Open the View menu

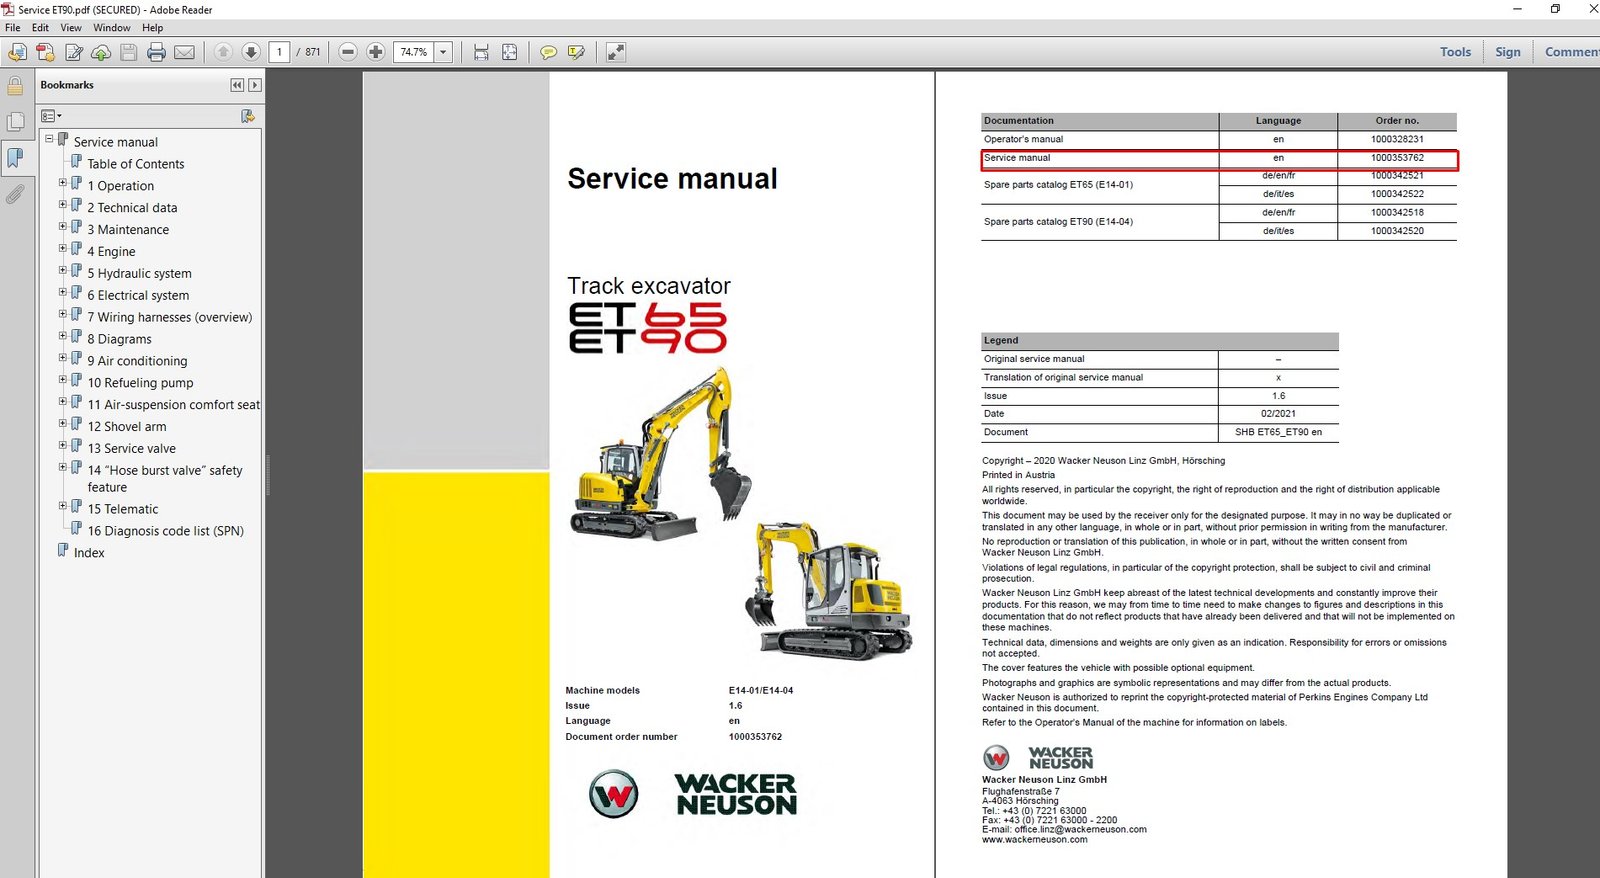[71, 28]
